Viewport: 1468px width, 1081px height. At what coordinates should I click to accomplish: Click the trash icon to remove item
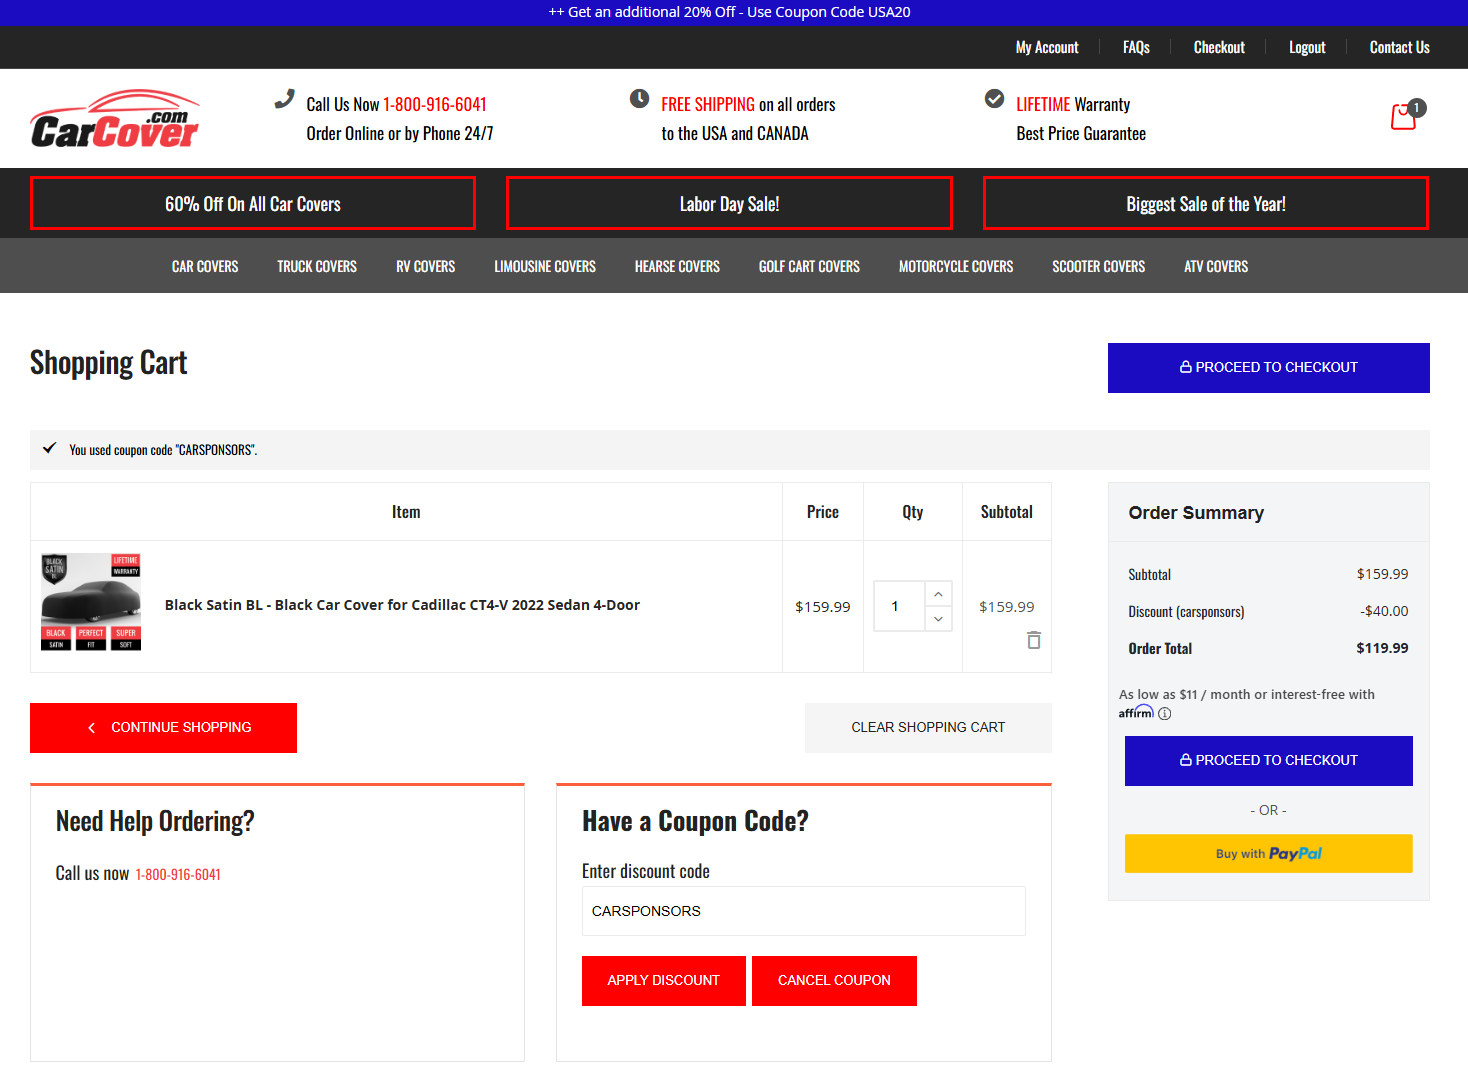[1033, 640]
